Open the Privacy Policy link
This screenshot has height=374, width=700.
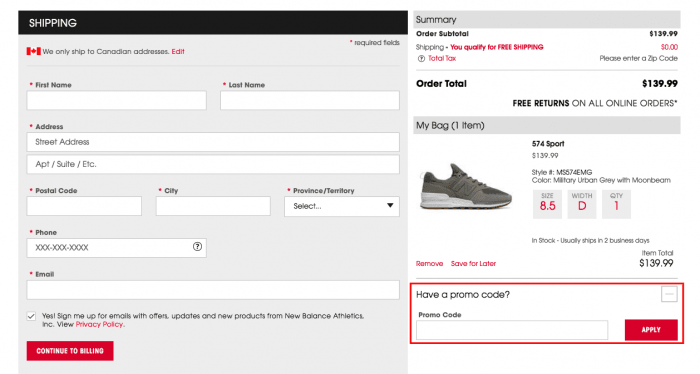pos(99,324)
